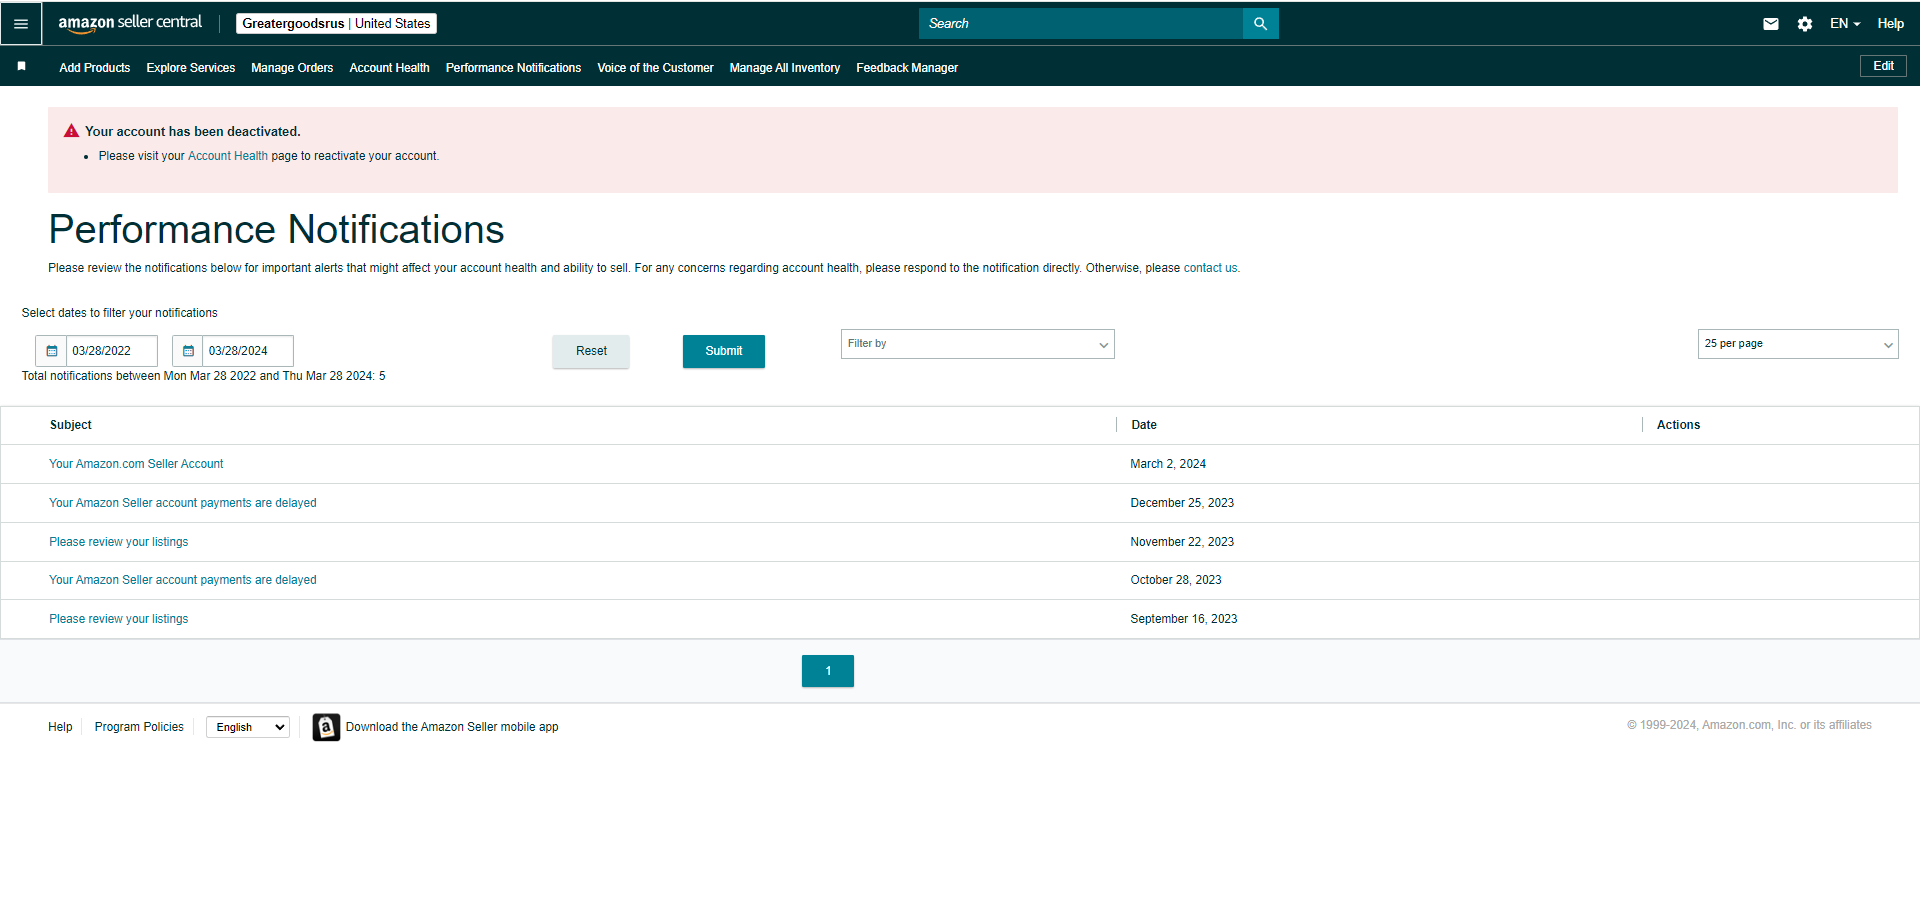1920x910 pixels.
Task: Follow the Account Health link in the alert
Action: click(228, 156)
